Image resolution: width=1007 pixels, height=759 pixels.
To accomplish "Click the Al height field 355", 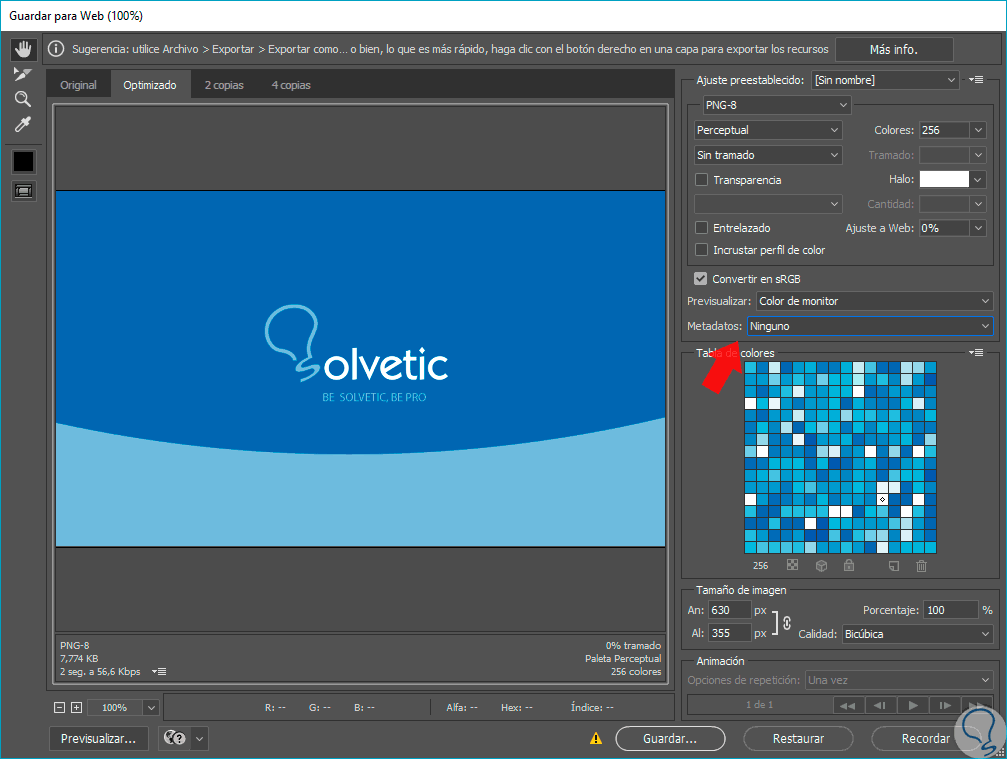I will coord(730,633).
